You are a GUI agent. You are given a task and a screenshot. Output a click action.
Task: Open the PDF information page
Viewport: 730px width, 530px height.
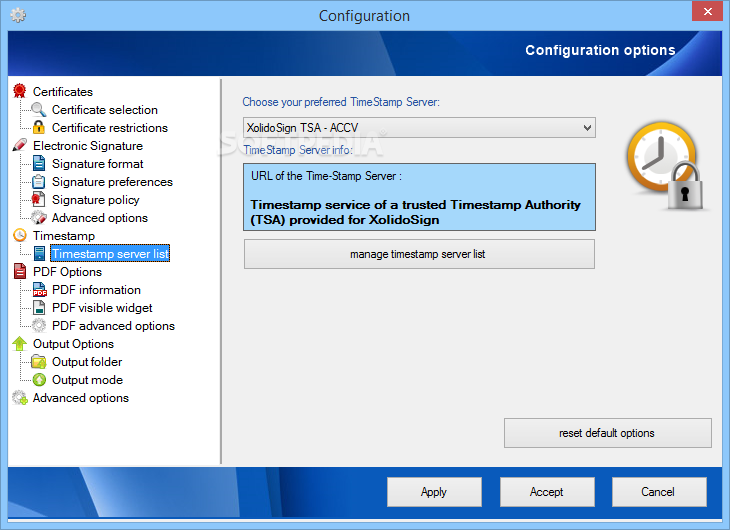96,290
